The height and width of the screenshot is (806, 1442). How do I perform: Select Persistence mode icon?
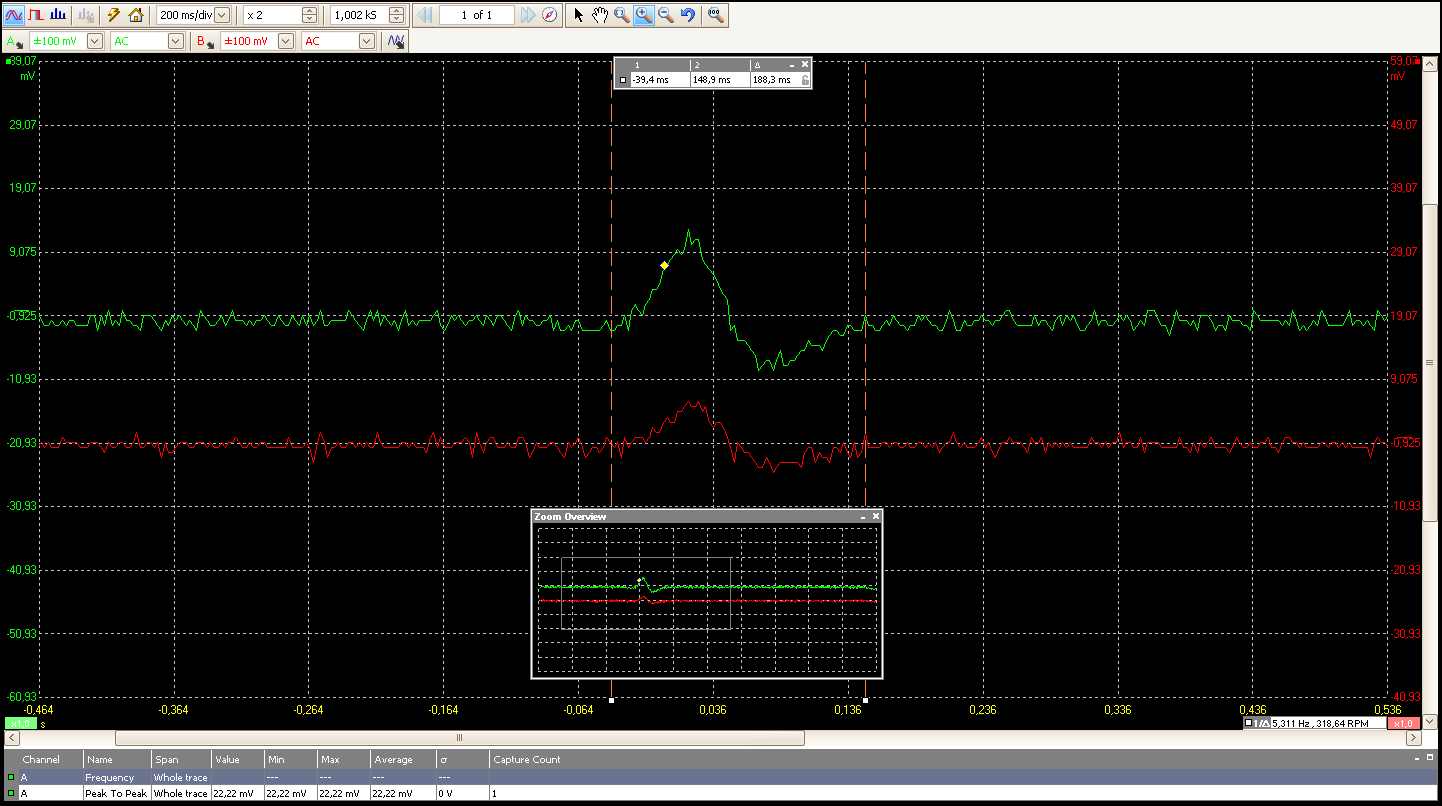click(x=36, y=15)
